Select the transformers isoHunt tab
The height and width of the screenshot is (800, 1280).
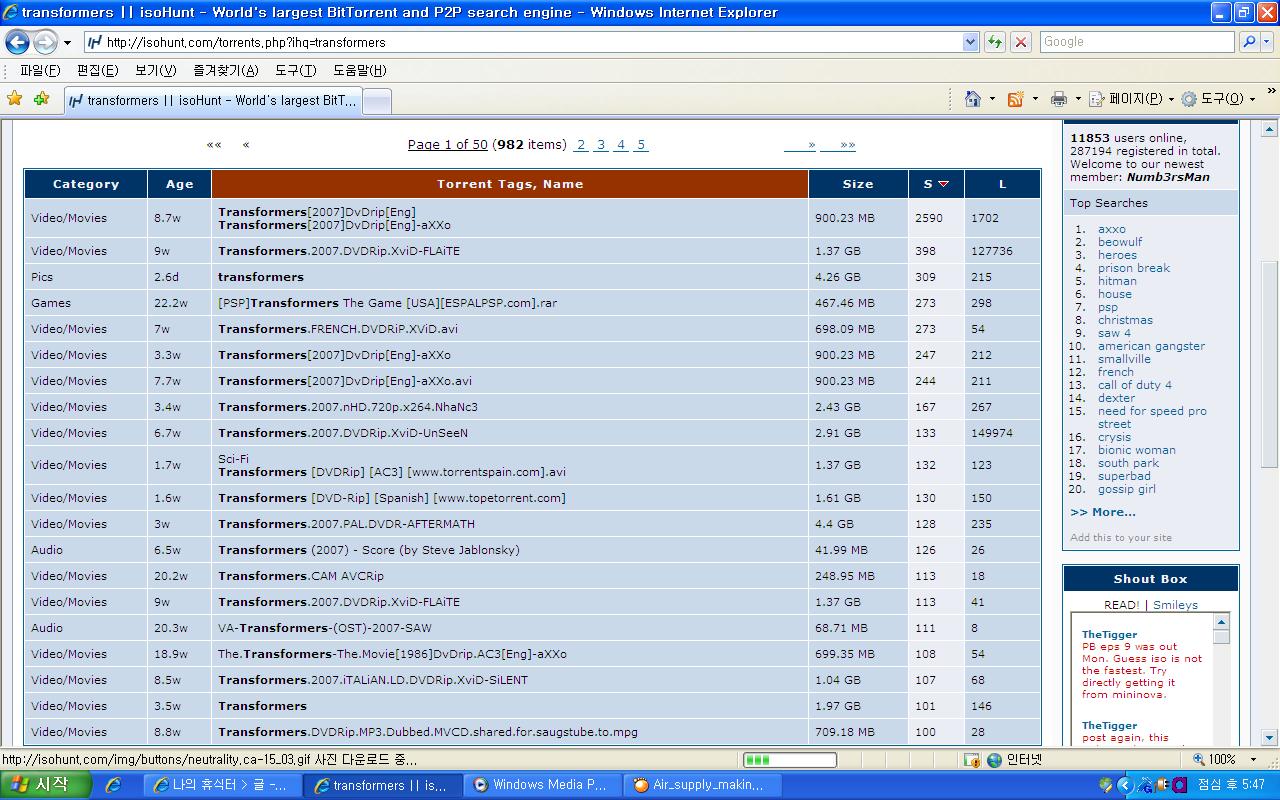[212, 100]
